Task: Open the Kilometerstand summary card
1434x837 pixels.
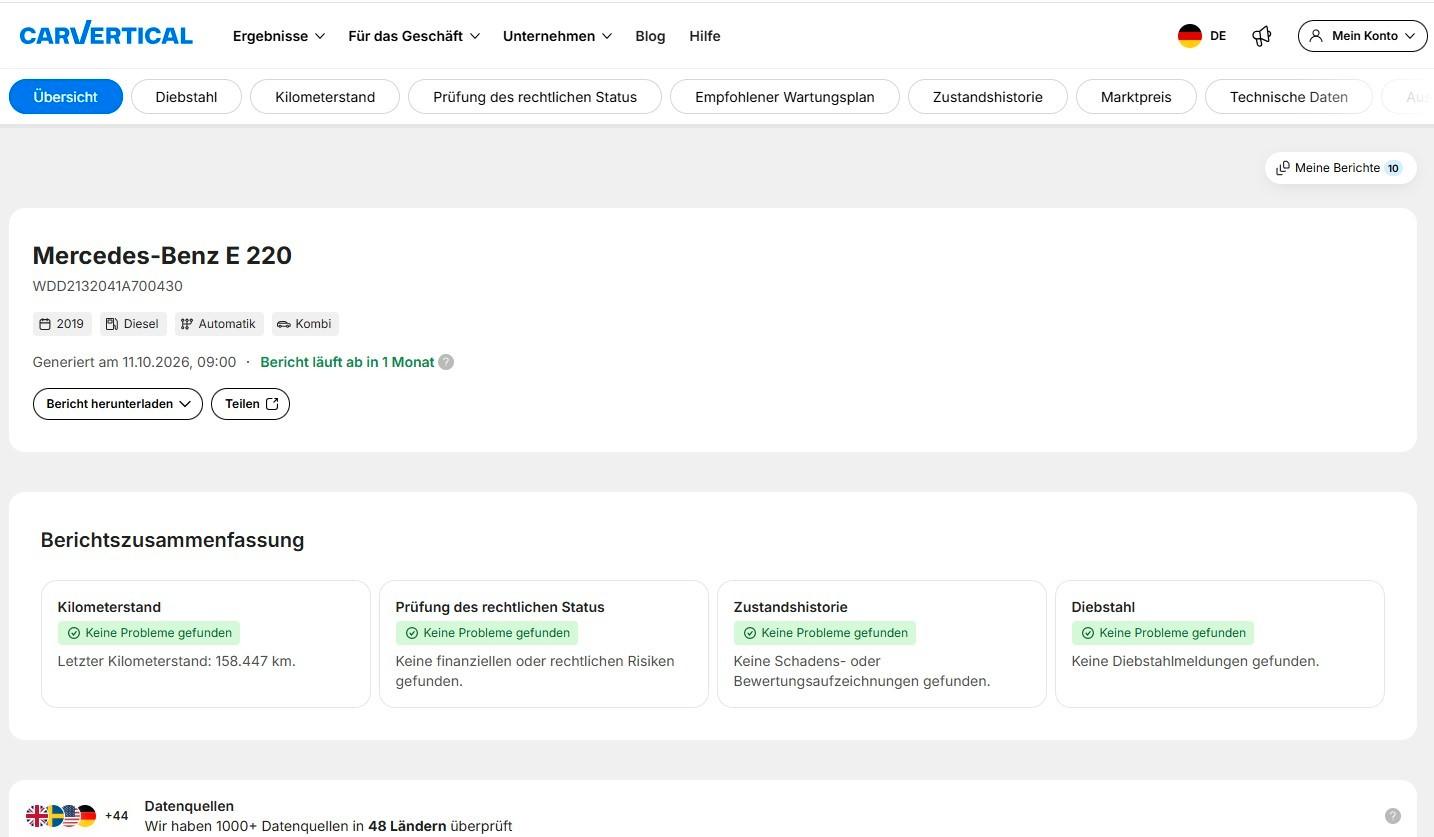Action: click(206, 644)
